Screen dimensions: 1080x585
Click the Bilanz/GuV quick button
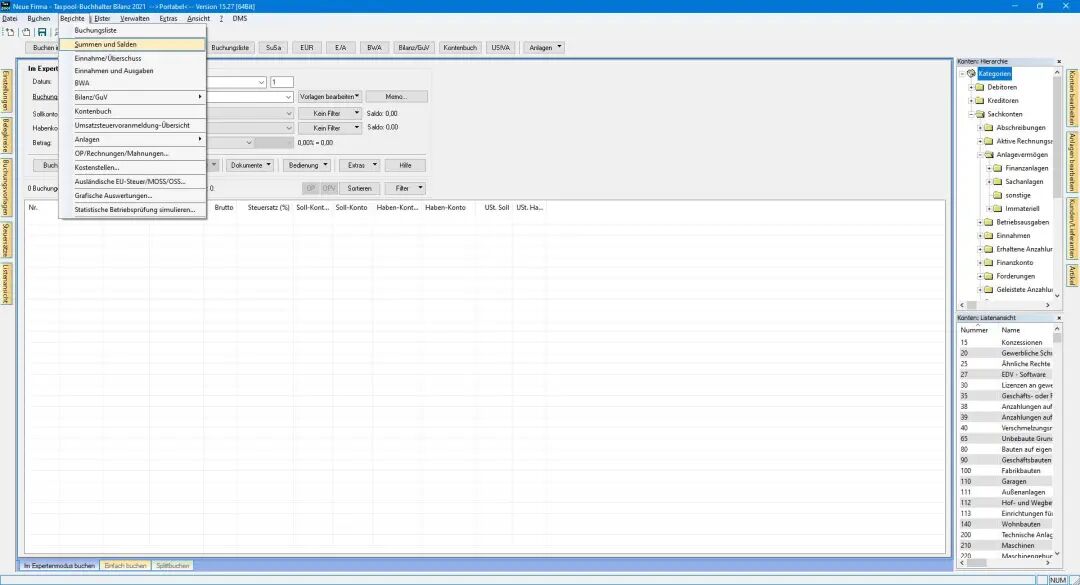(414, 48)
